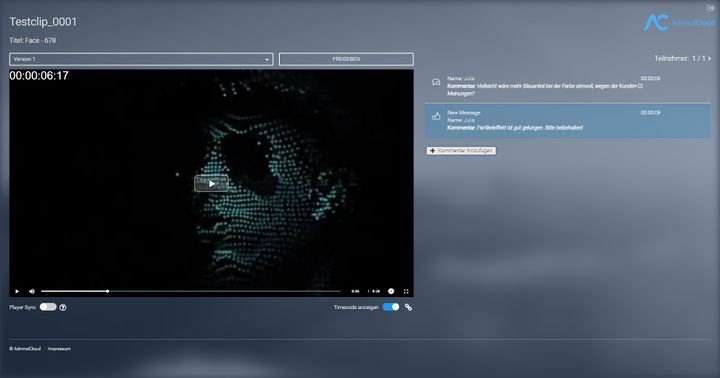Click the Testclip_0001 title
The image size is (720, 378).
point(43,22)
